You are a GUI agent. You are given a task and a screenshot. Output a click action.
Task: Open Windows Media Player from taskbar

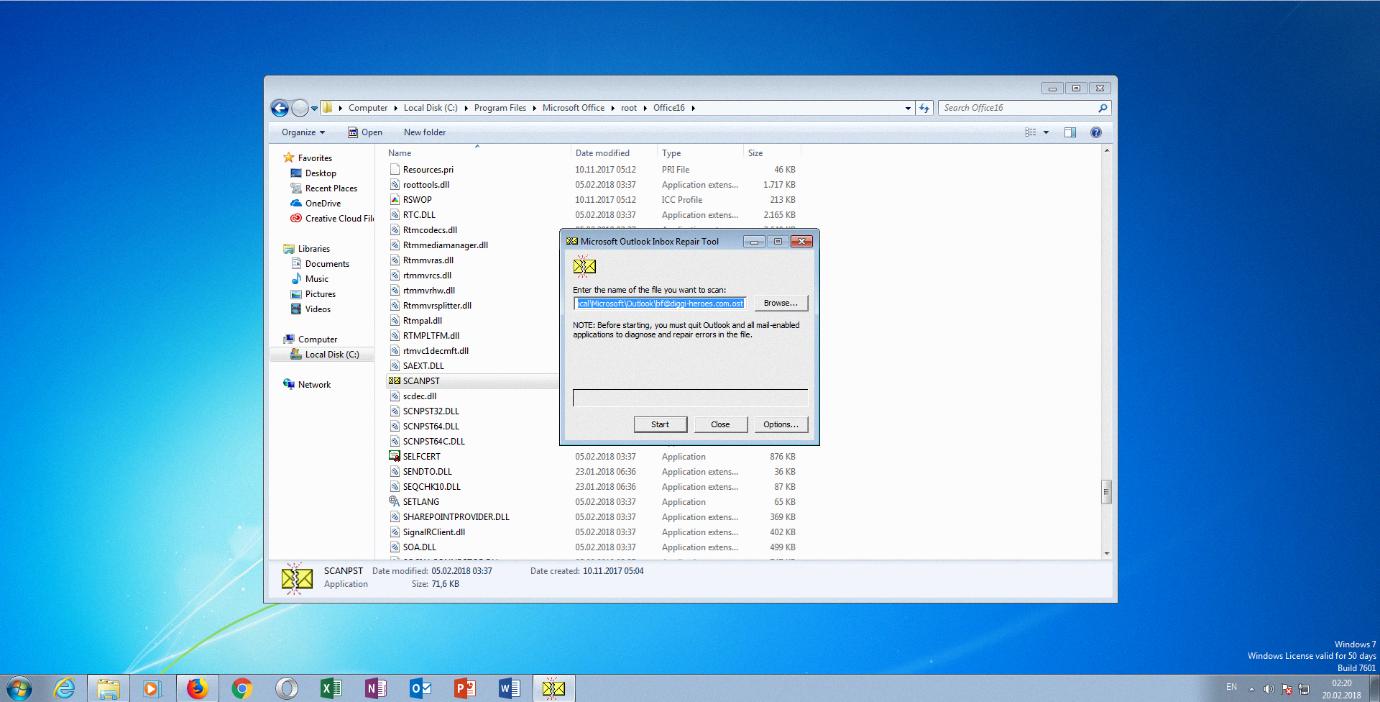pos(152,688)
